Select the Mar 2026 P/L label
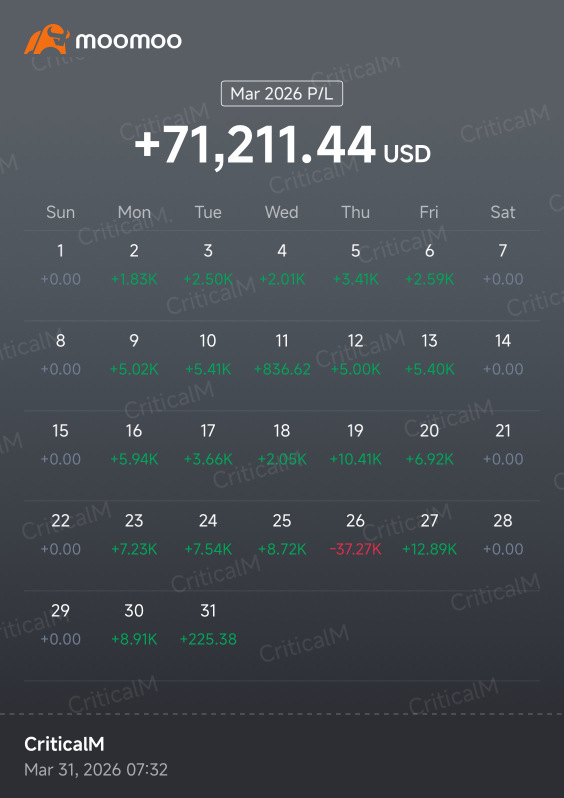The image size is (564, 798). (x=281, y=94)
